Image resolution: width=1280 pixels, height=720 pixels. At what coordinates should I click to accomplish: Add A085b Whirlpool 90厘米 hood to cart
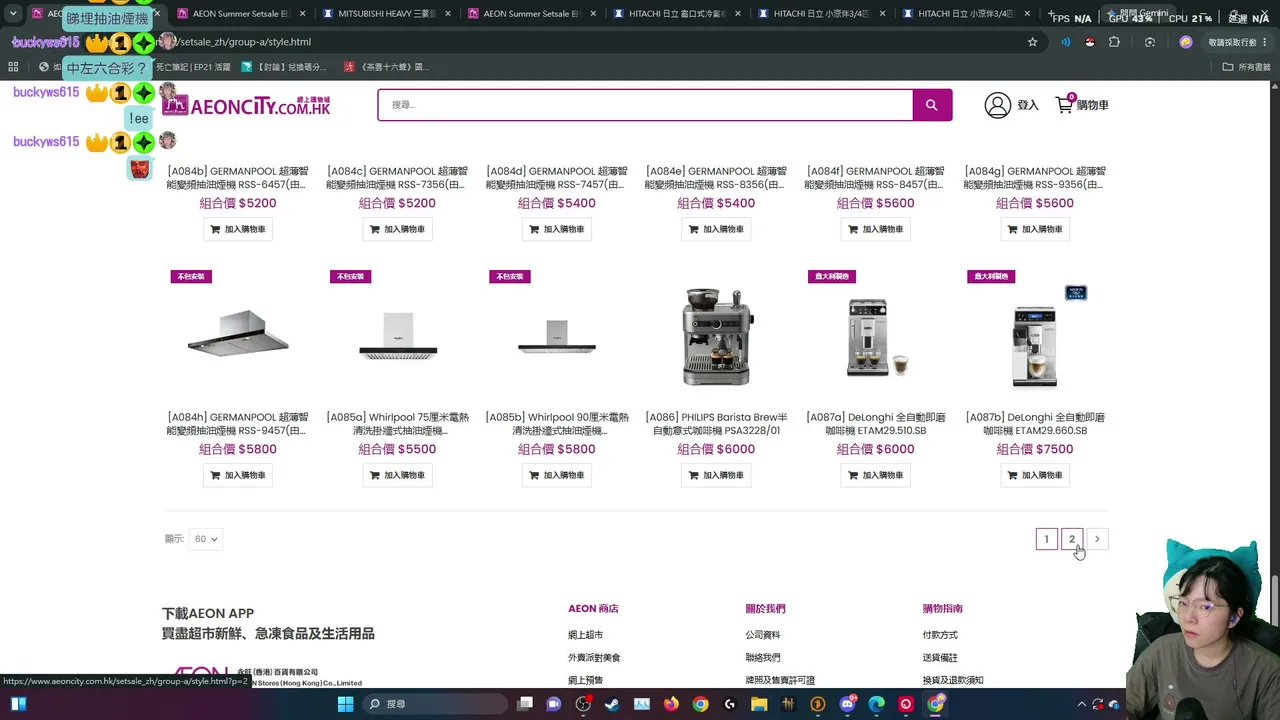(x=557, y=475)
